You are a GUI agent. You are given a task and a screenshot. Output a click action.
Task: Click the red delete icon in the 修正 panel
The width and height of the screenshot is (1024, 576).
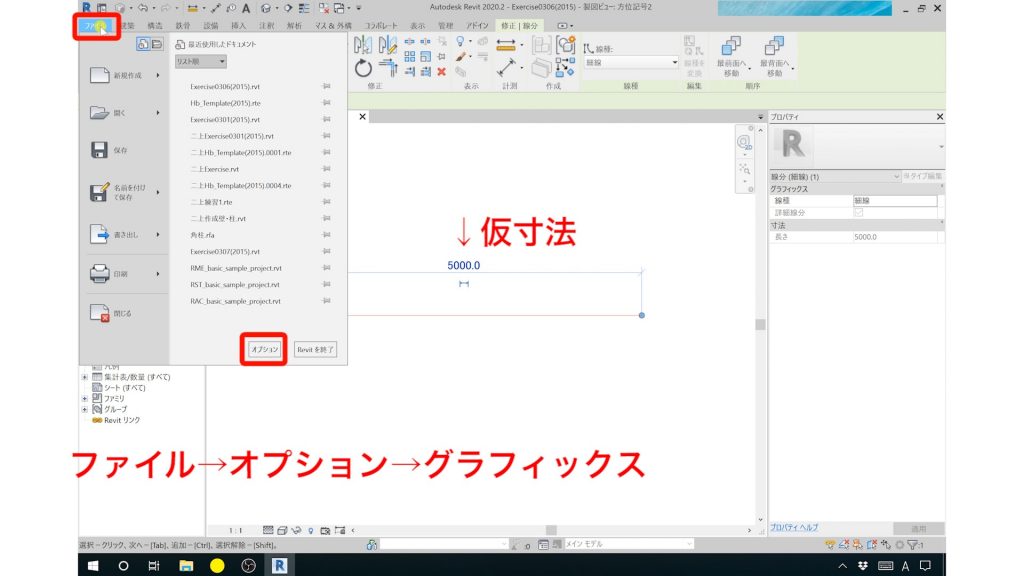[442, 72]
